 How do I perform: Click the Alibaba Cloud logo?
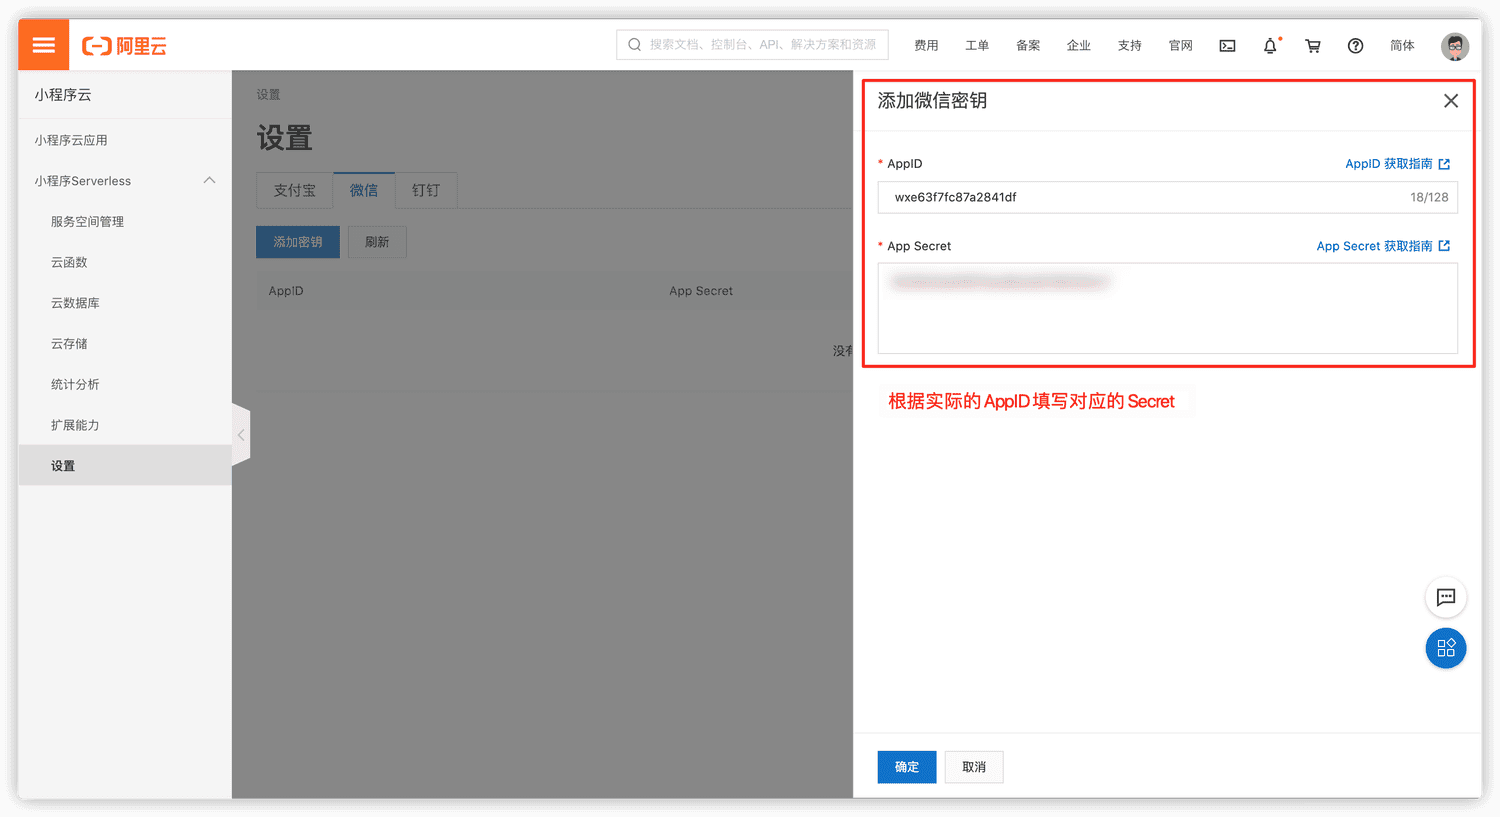(124, 46)
